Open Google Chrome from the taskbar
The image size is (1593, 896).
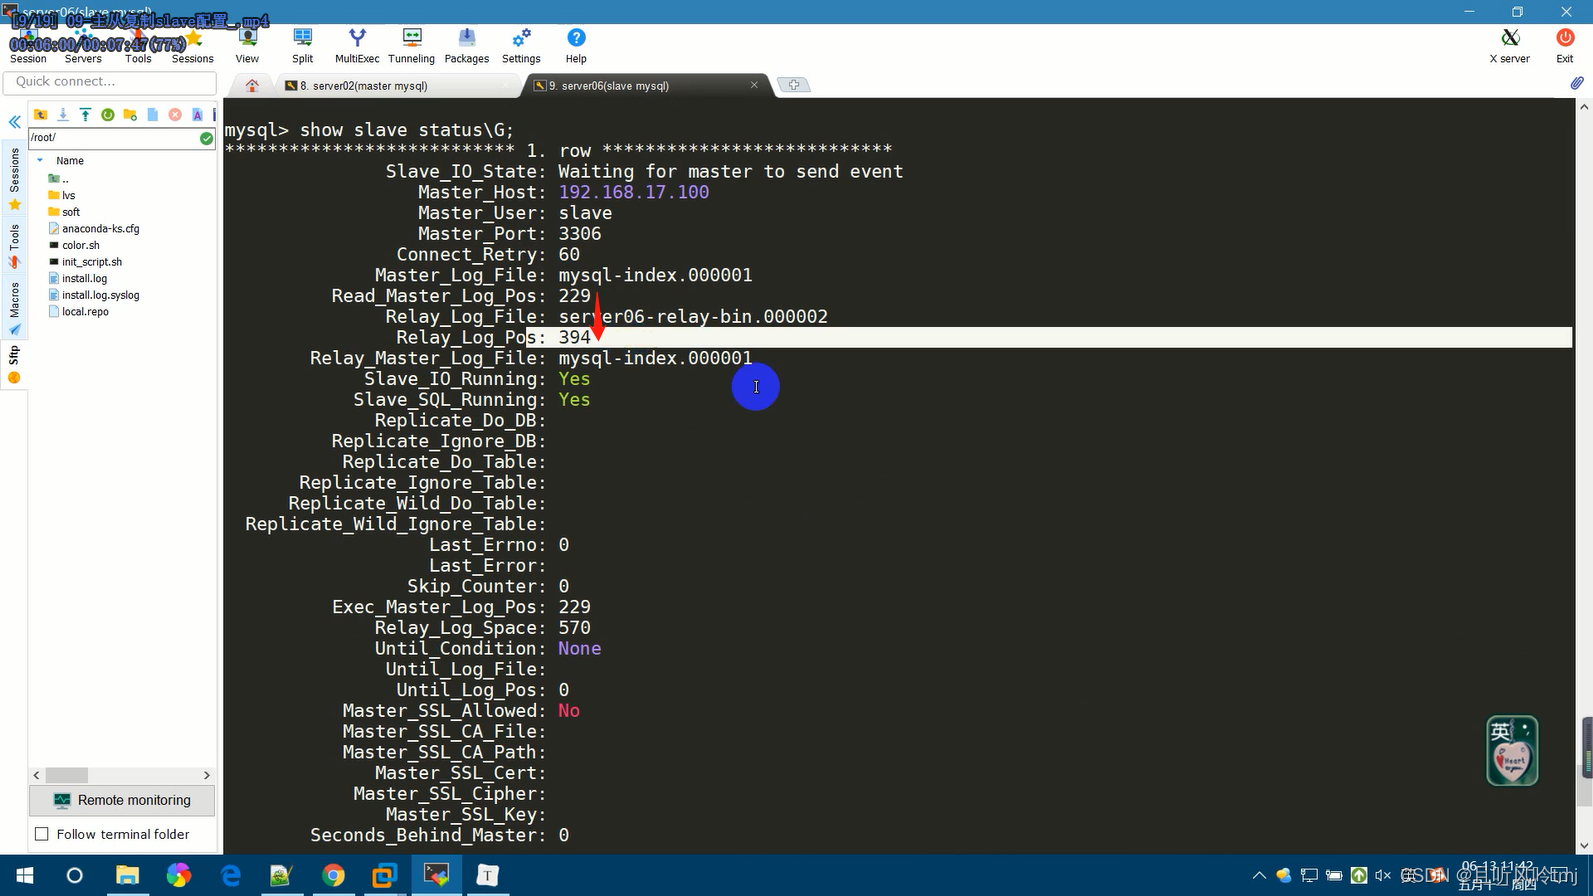[x=333, y=876]
